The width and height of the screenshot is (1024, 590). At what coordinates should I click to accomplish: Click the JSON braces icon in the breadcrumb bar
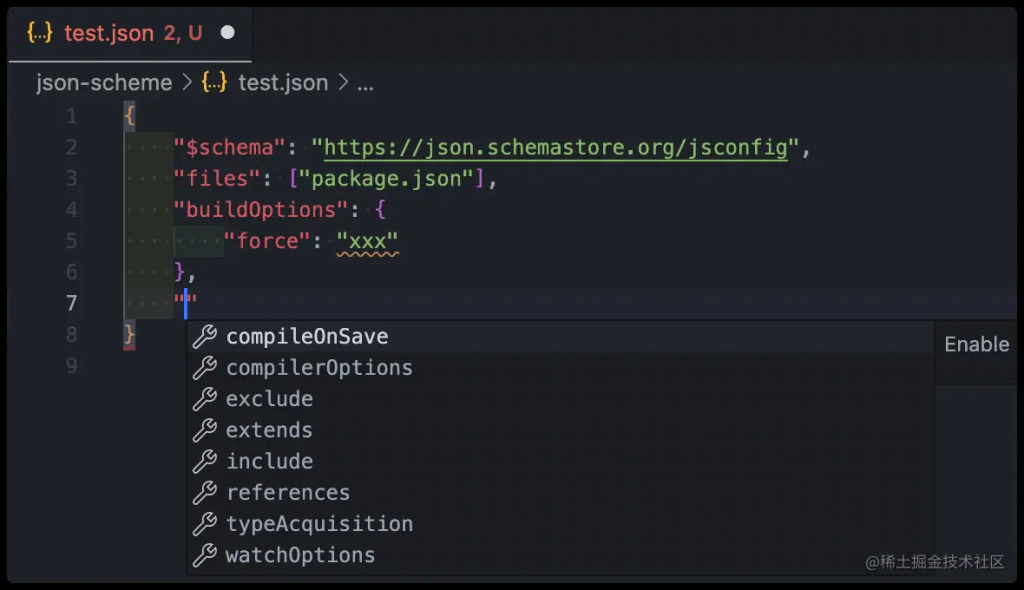(x=214, y=83)
